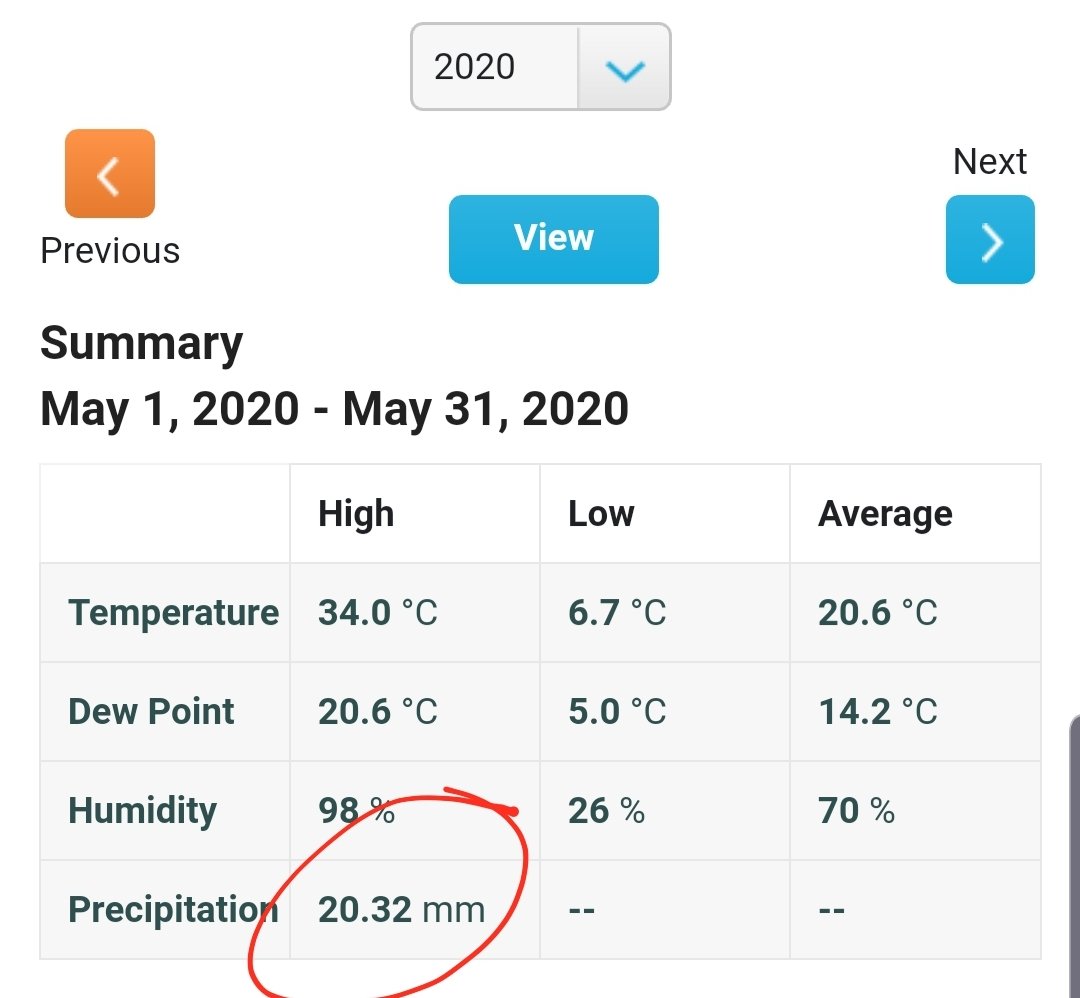Screen dimensions: 1080x998
Task: Click the Precipitation row label
Action: coord(174,909)
